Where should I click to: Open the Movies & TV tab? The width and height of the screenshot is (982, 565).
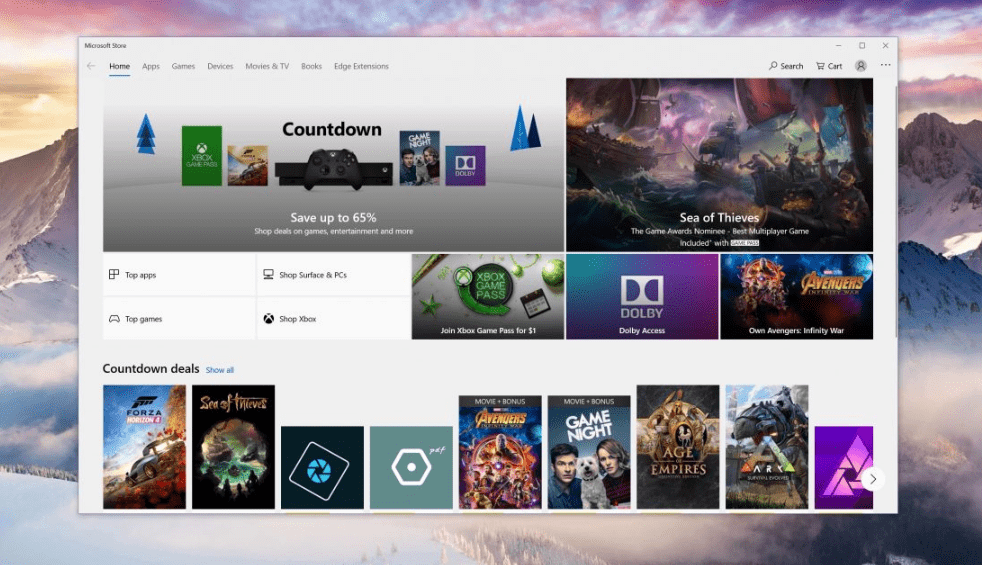pos(267,66)
